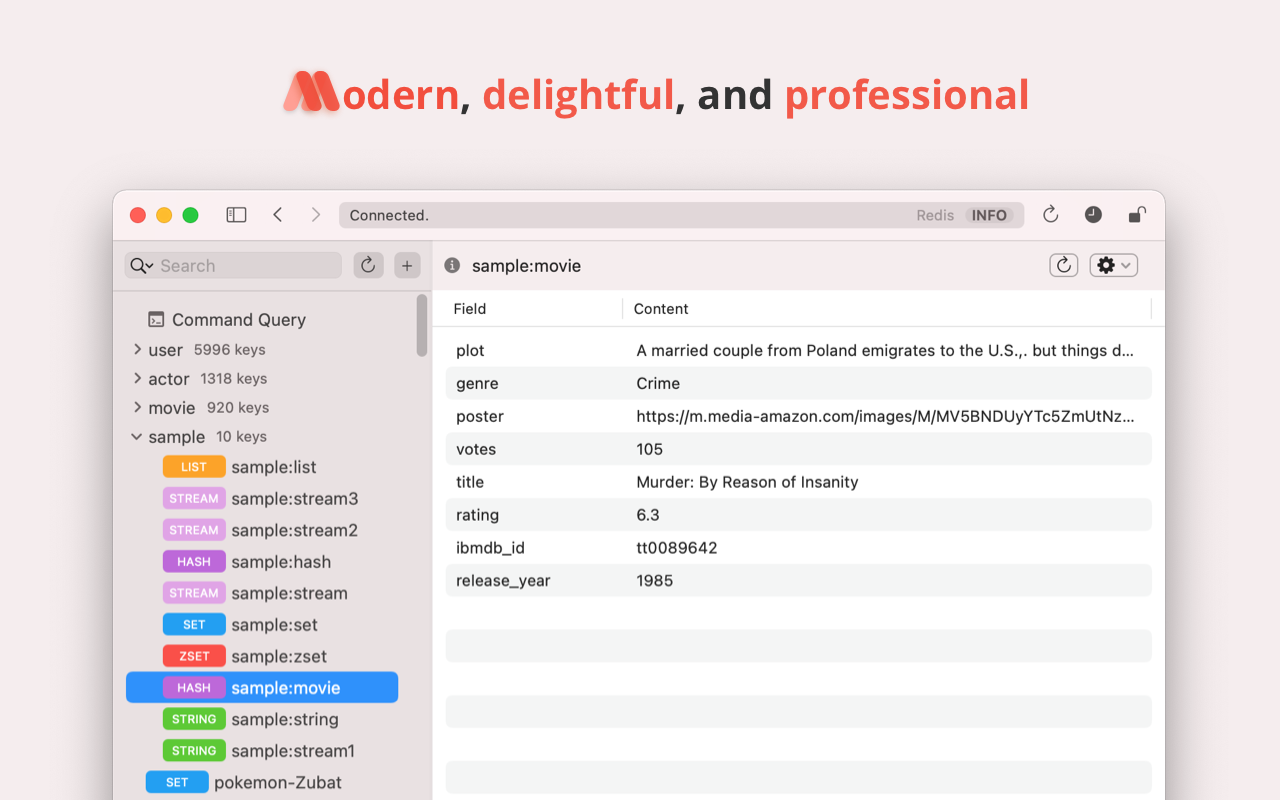Select the sample:zset key
The width and height of the screenshot is (1280, 800).
tap(262, 656)
